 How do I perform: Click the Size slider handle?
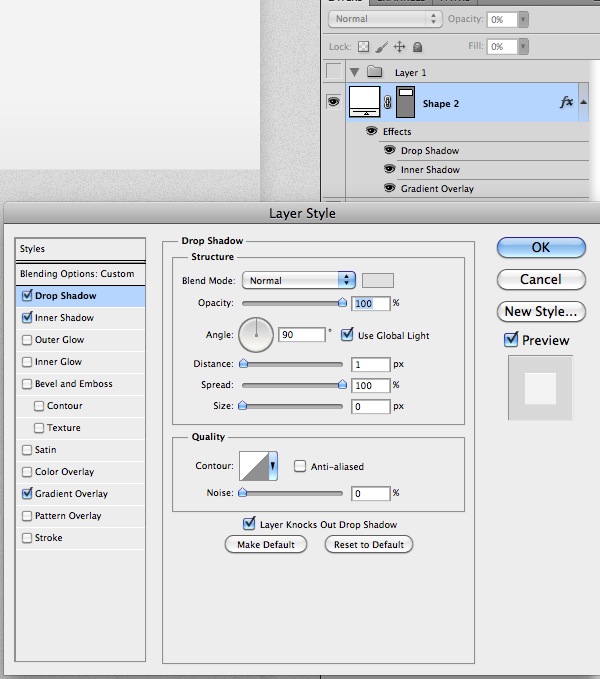click(x=243, y=405)
